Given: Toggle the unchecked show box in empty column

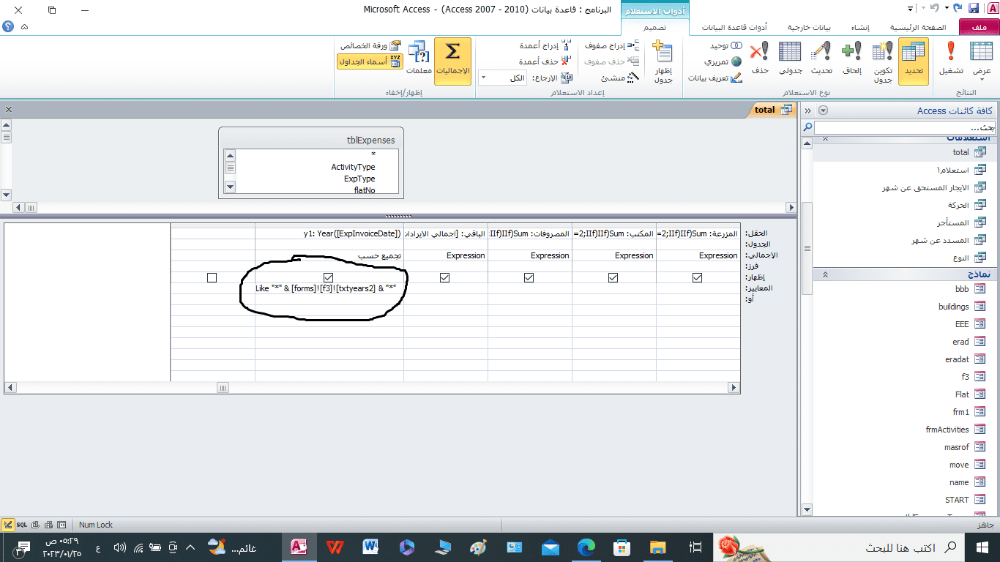Looking at the screenshot, I should coord(212,277).
